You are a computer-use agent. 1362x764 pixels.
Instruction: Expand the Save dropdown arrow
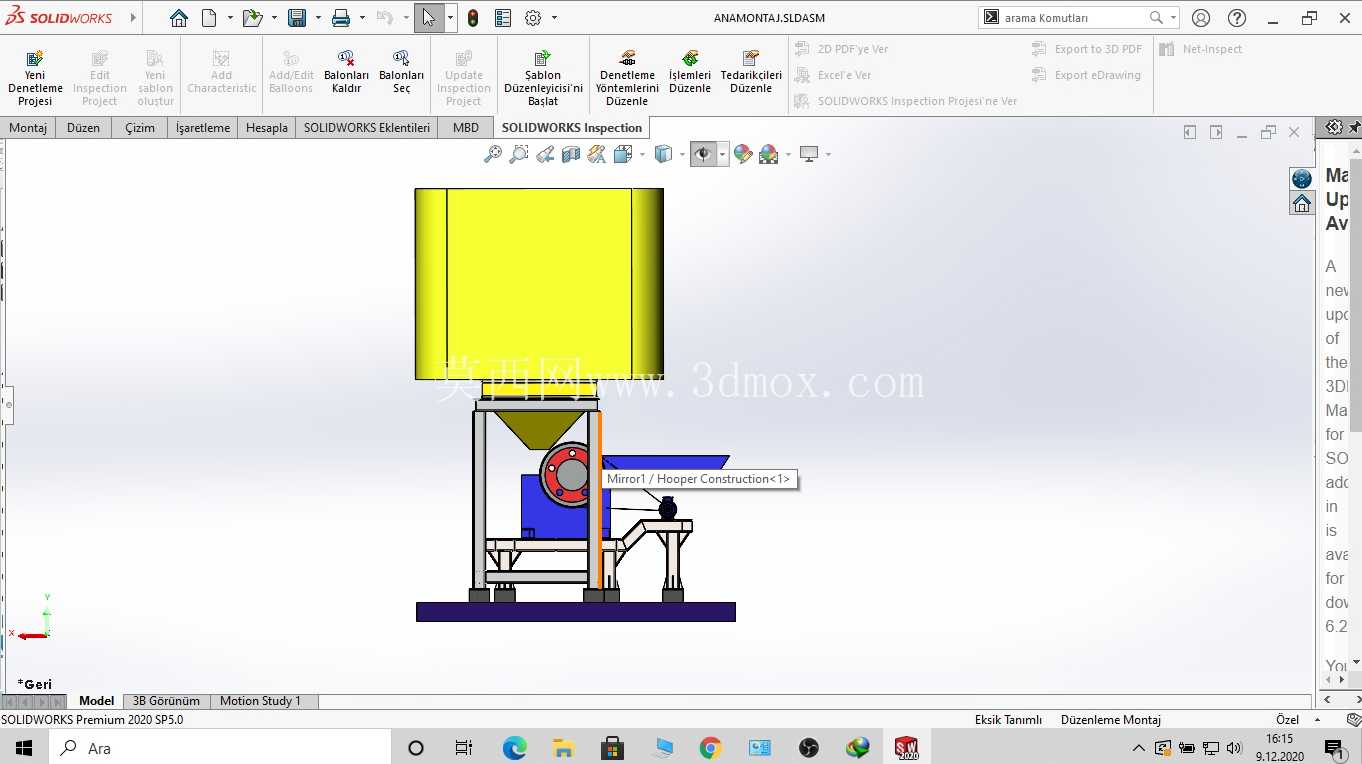318,18
